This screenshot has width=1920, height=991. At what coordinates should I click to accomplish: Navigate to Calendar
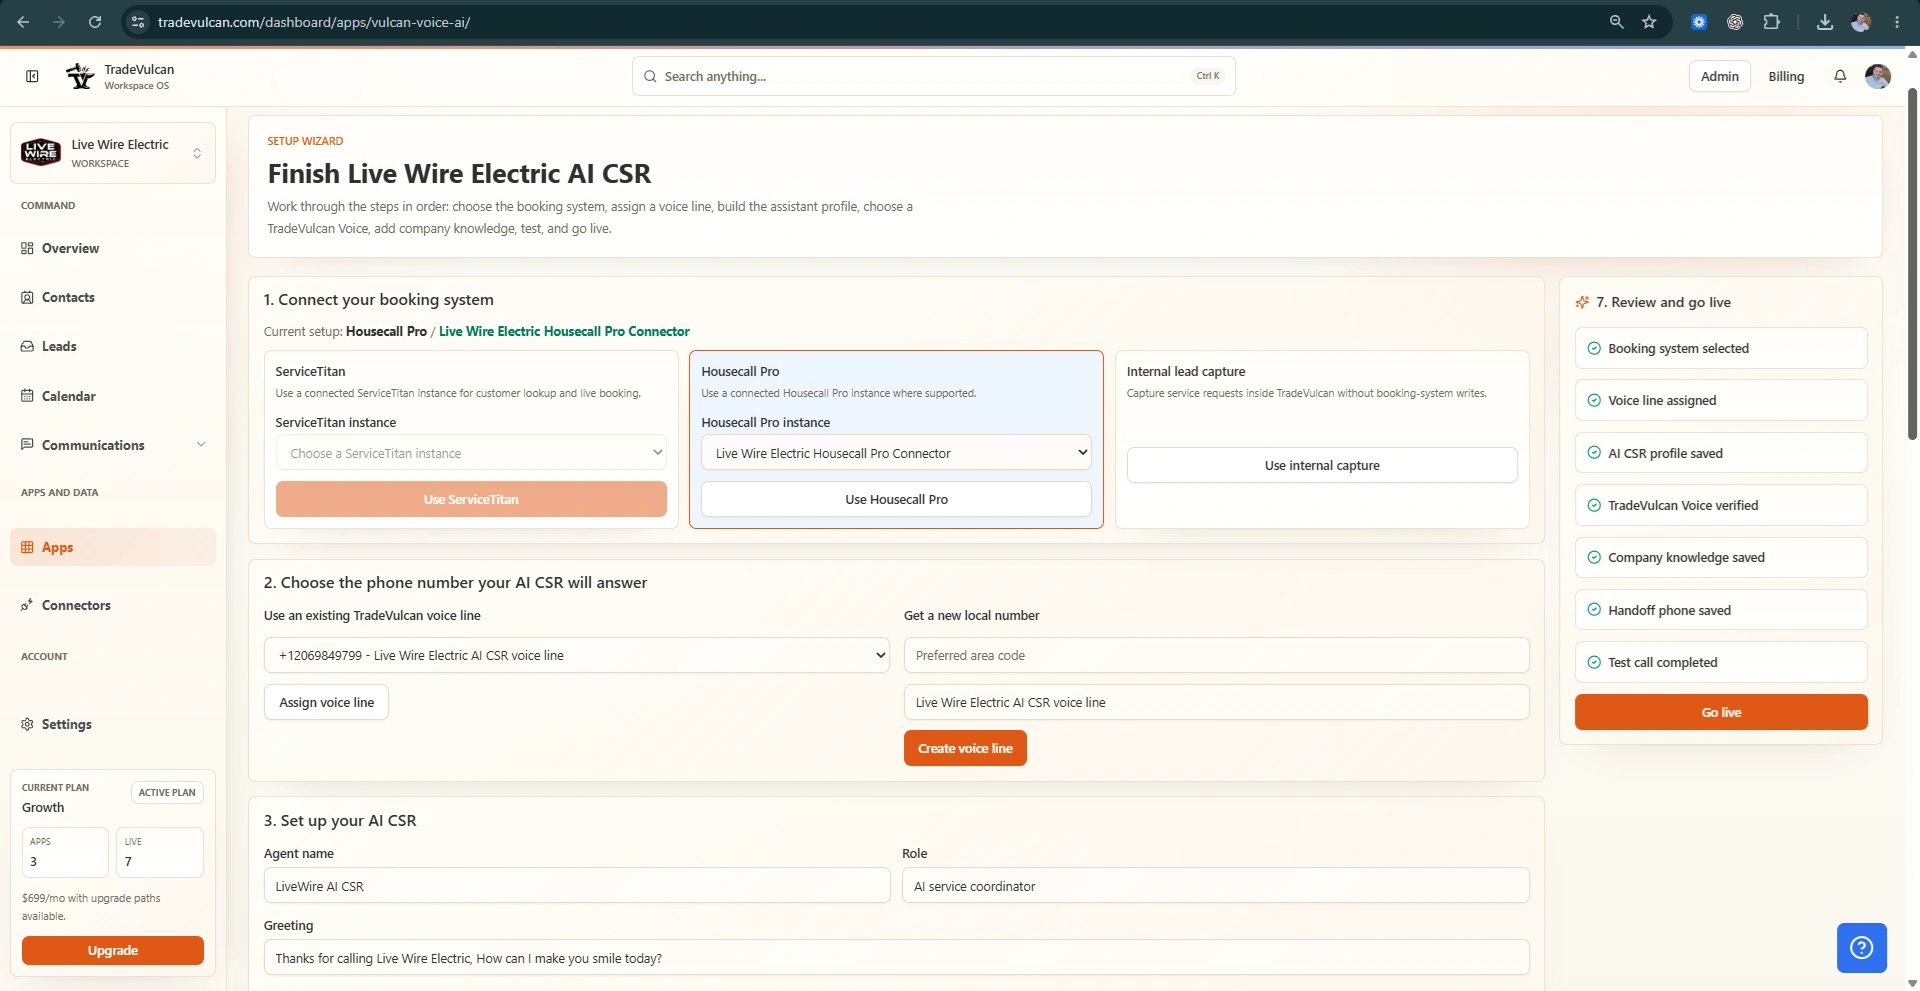coord(113,396)
